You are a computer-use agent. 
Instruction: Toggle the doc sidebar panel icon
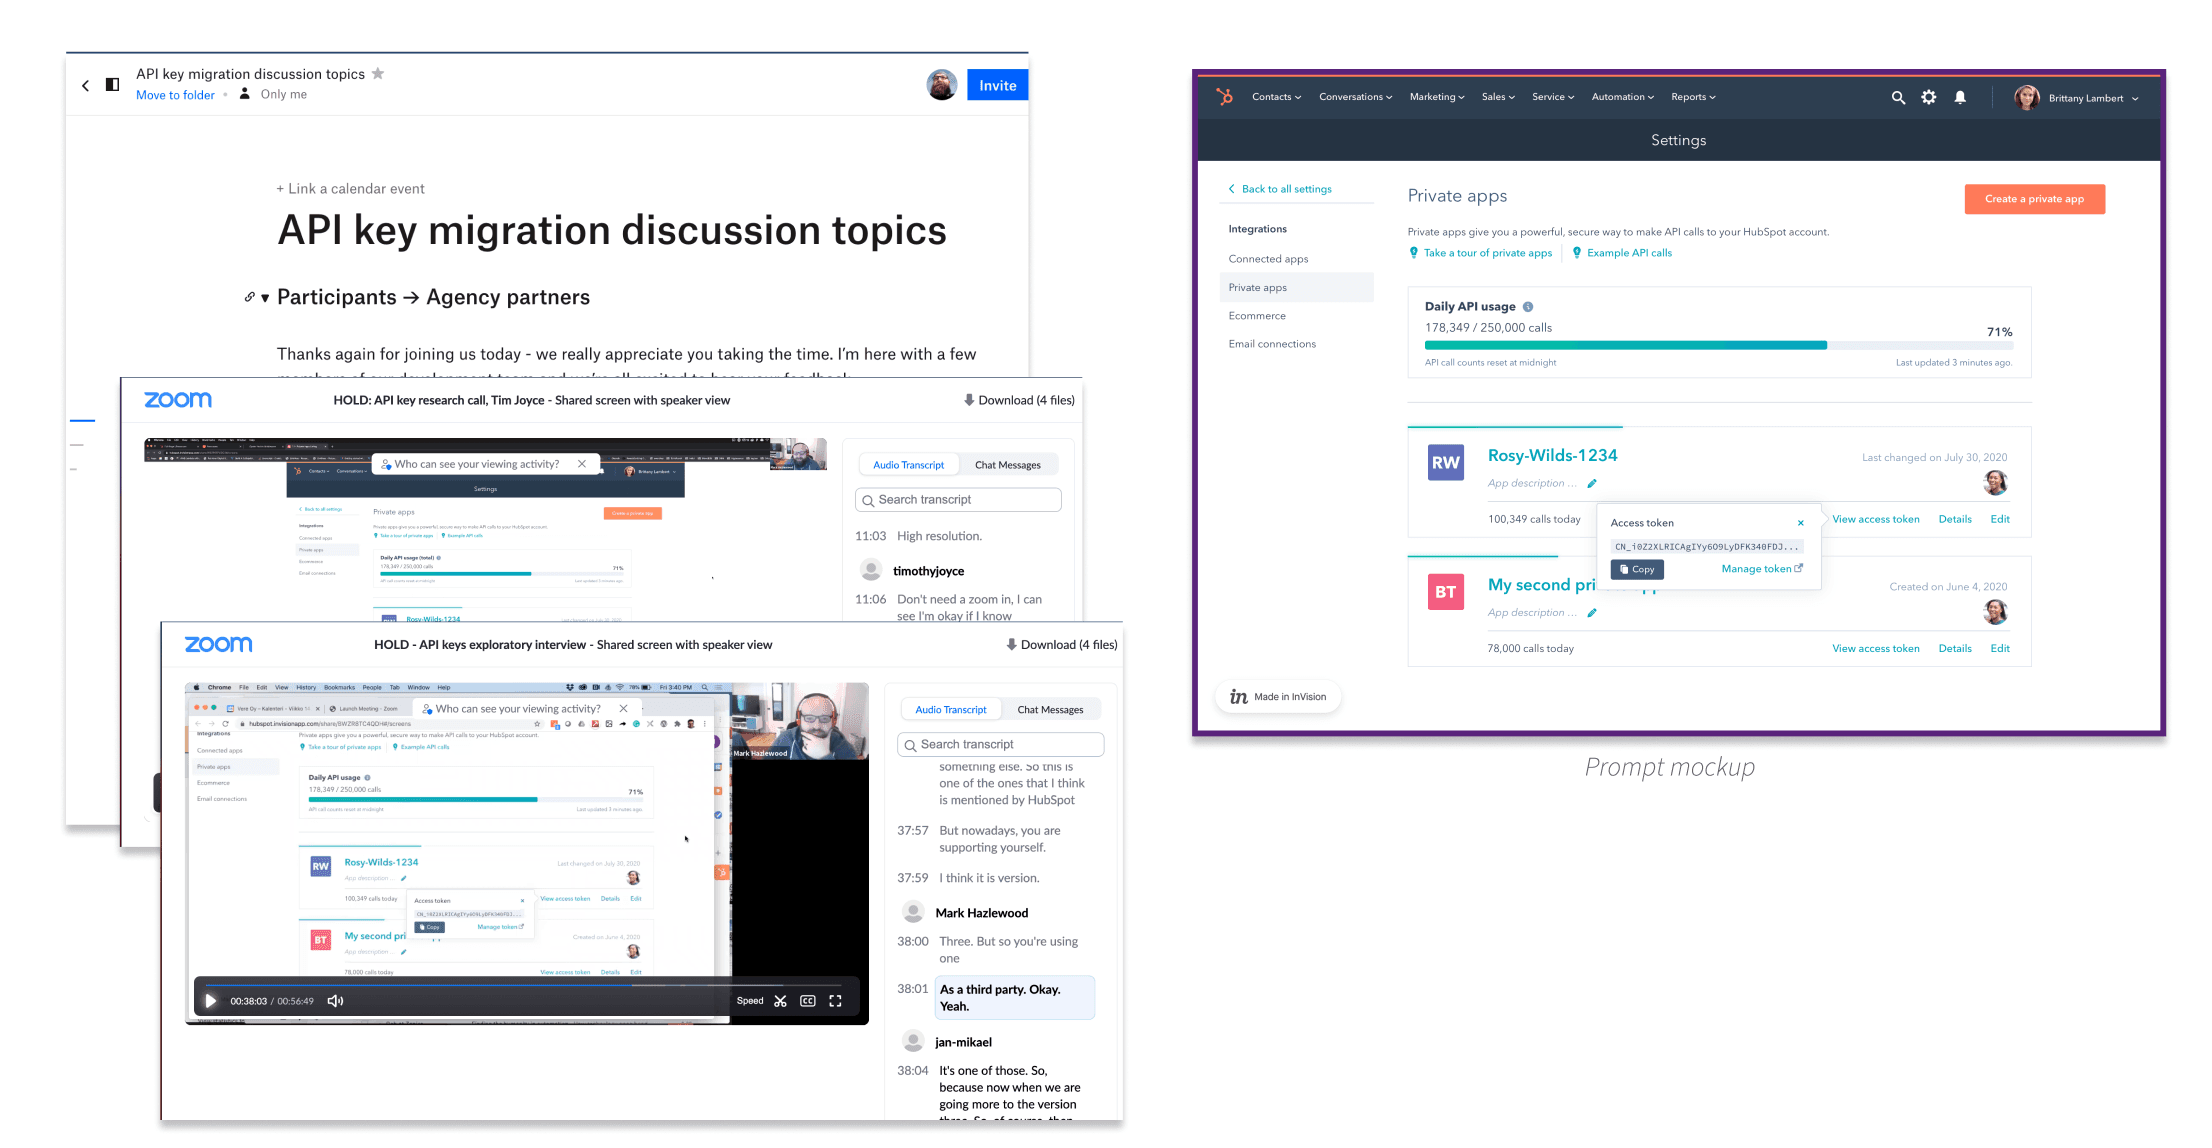[x=113, y=85]
